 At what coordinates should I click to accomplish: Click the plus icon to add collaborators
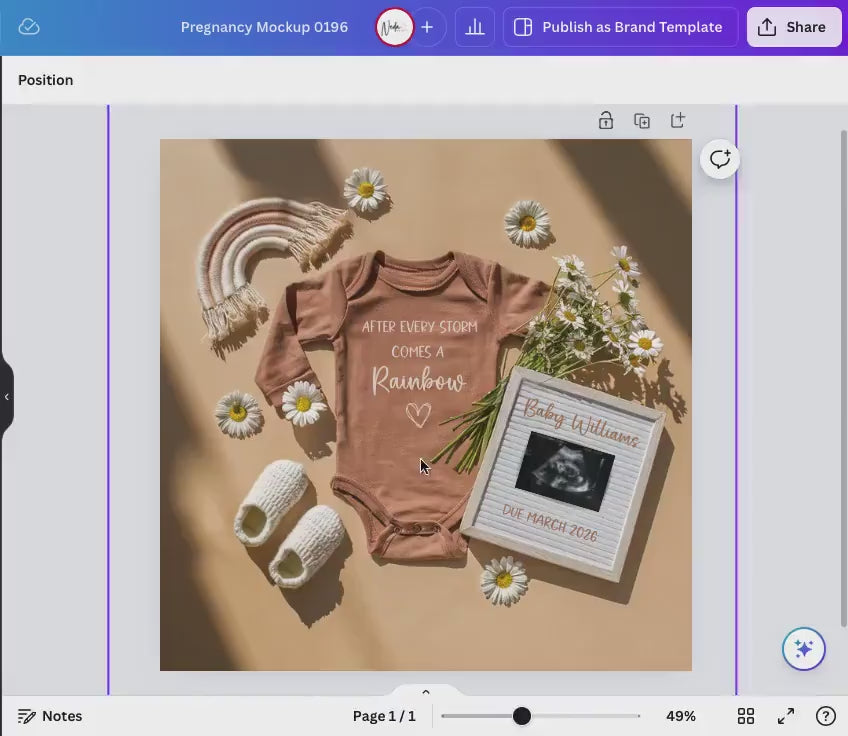point(427,27)
